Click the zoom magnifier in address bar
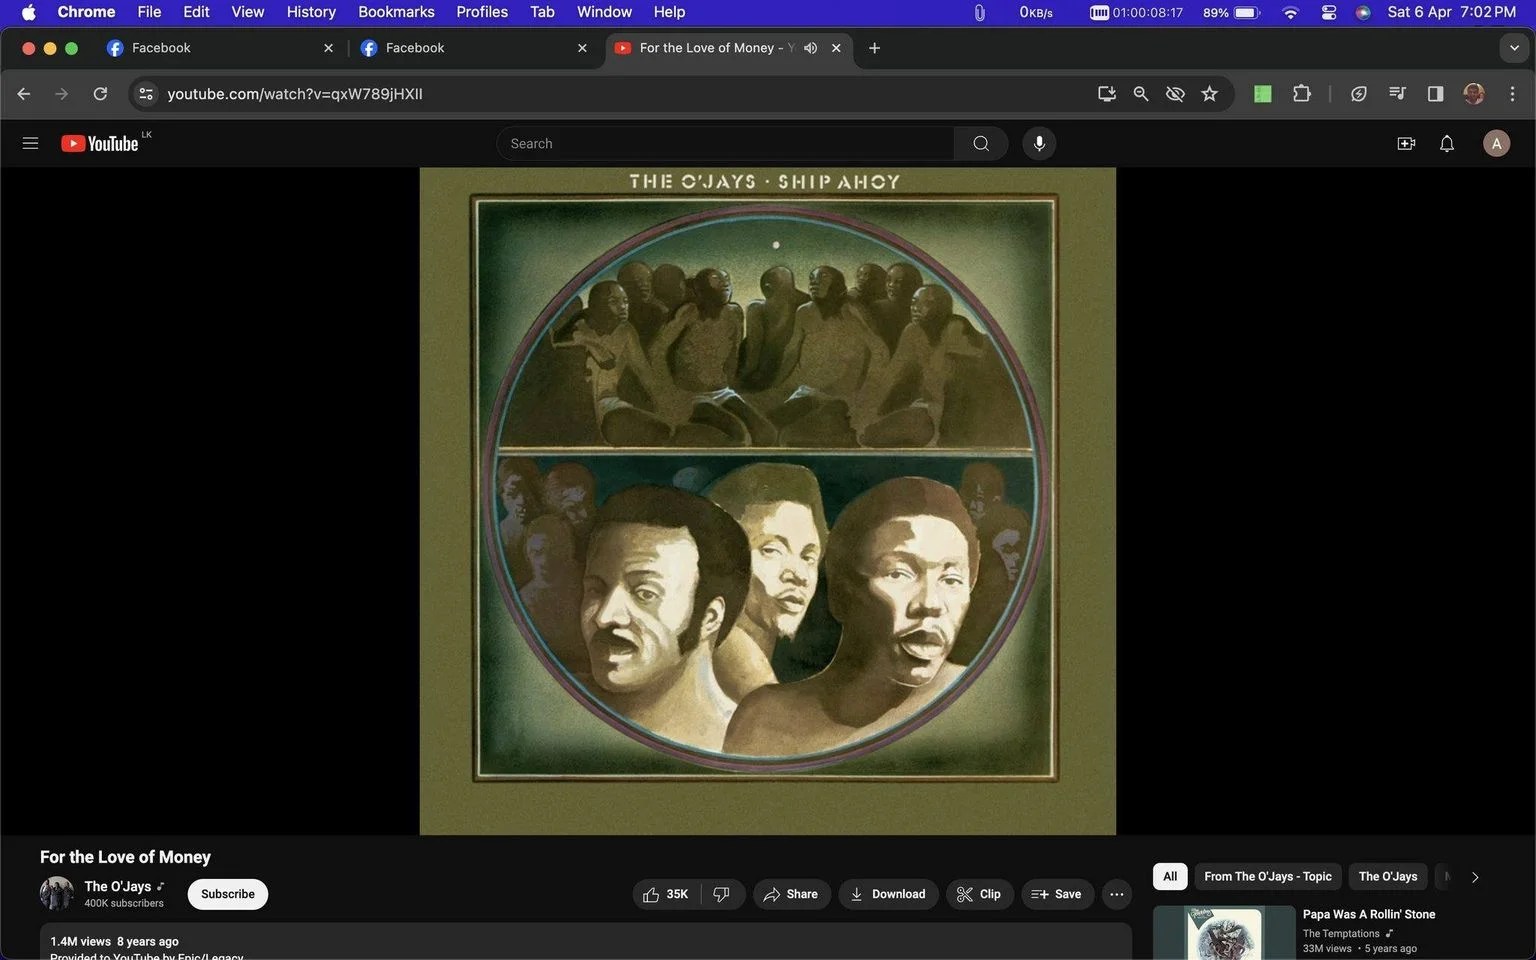The width and height of the screenshot is (1536, 960). tap(1141, 93)
